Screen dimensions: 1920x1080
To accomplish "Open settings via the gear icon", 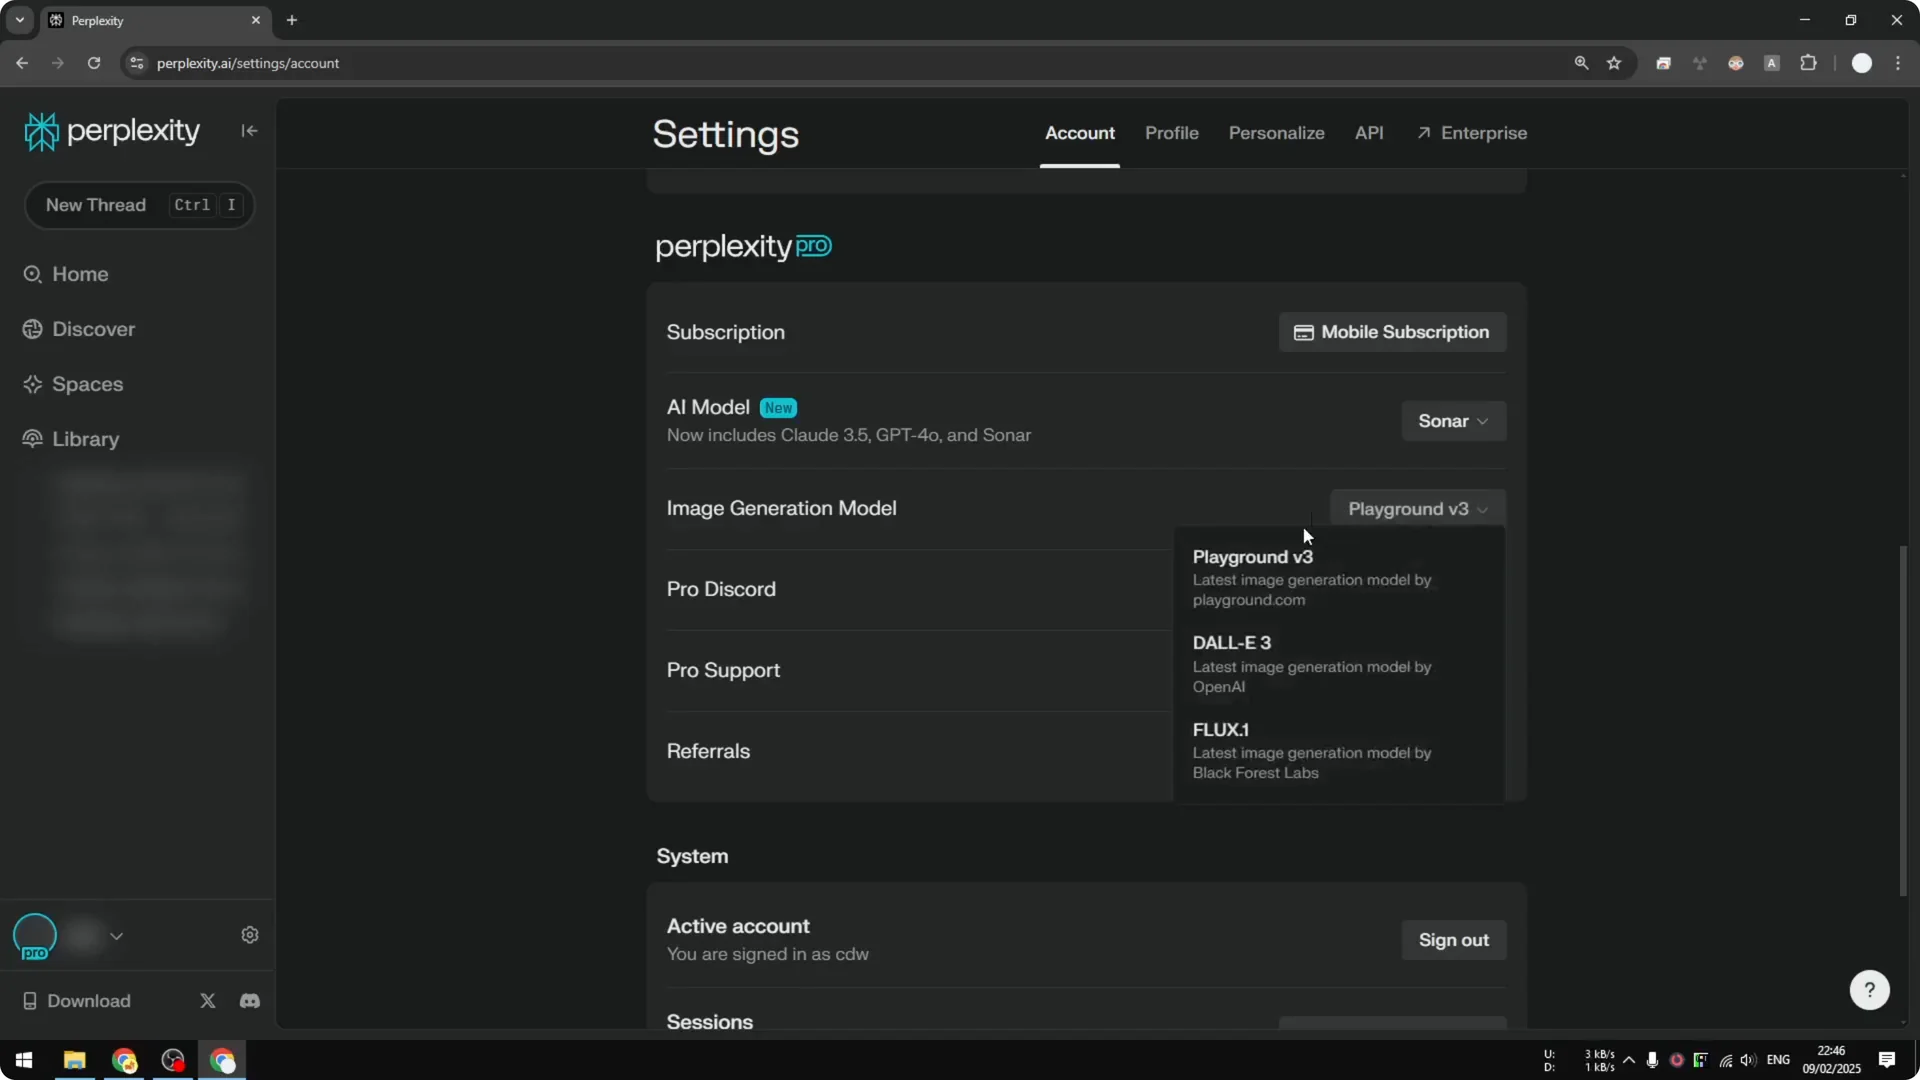I will [x=249, y=934].
